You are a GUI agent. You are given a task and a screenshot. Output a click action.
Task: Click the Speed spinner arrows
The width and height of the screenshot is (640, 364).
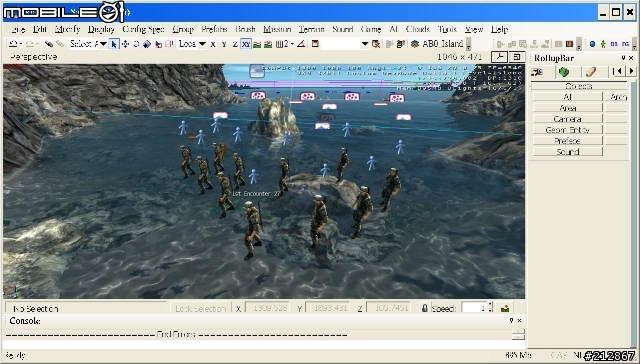pyautogui.click(x=491, y=307)
